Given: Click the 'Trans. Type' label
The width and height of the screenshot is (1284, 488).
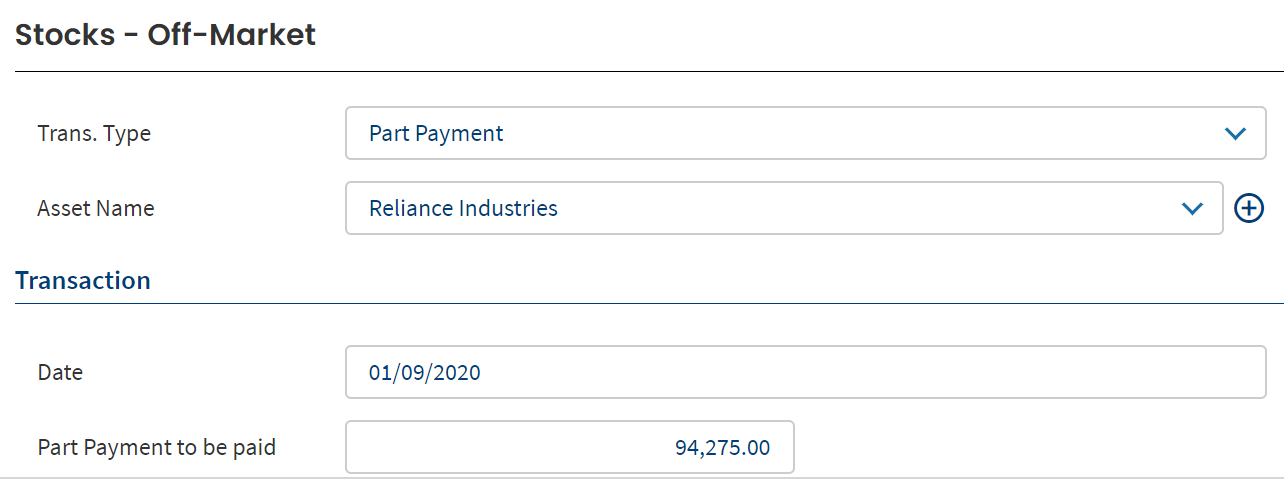Looking at the screenshot, I should [94, 133].
